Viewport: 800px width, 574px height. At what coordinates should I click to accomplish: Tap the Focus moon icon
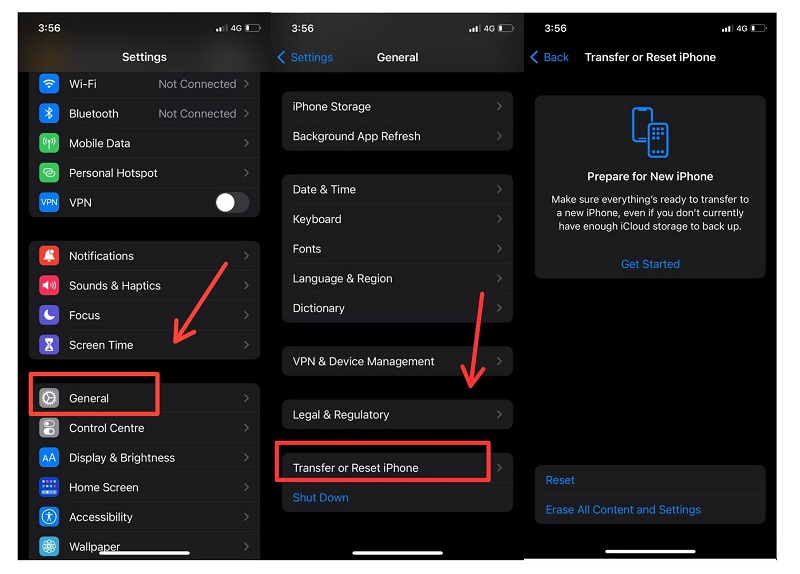tap(49, 315)
